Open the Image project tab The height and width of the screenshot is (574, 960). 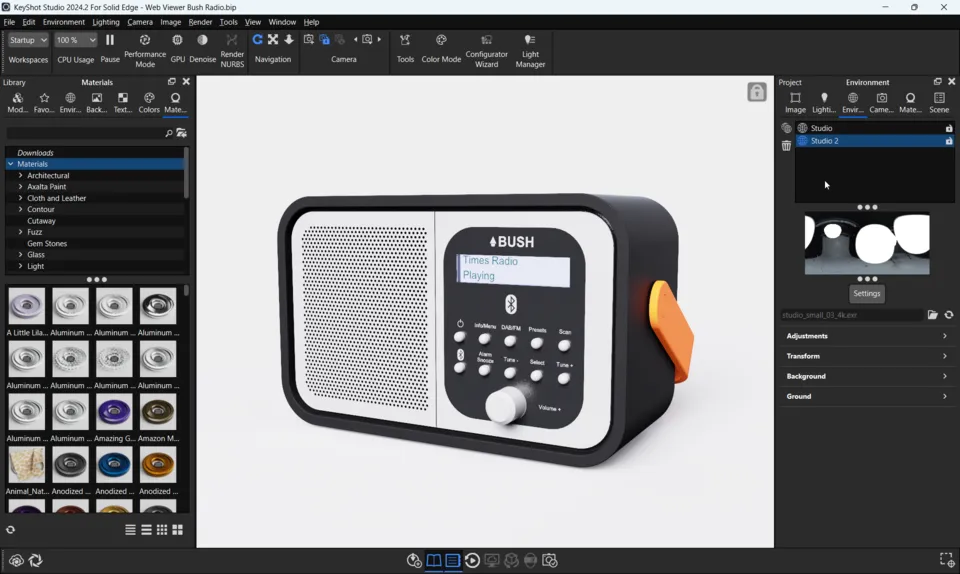(x=795, y=102)
